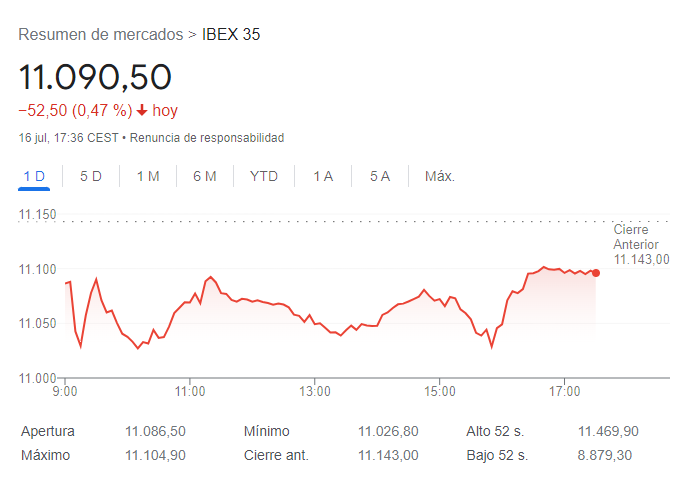Click the 13:00 time axis label
The height and width of the screenshot is (480, 693).
tap(314, 390)
